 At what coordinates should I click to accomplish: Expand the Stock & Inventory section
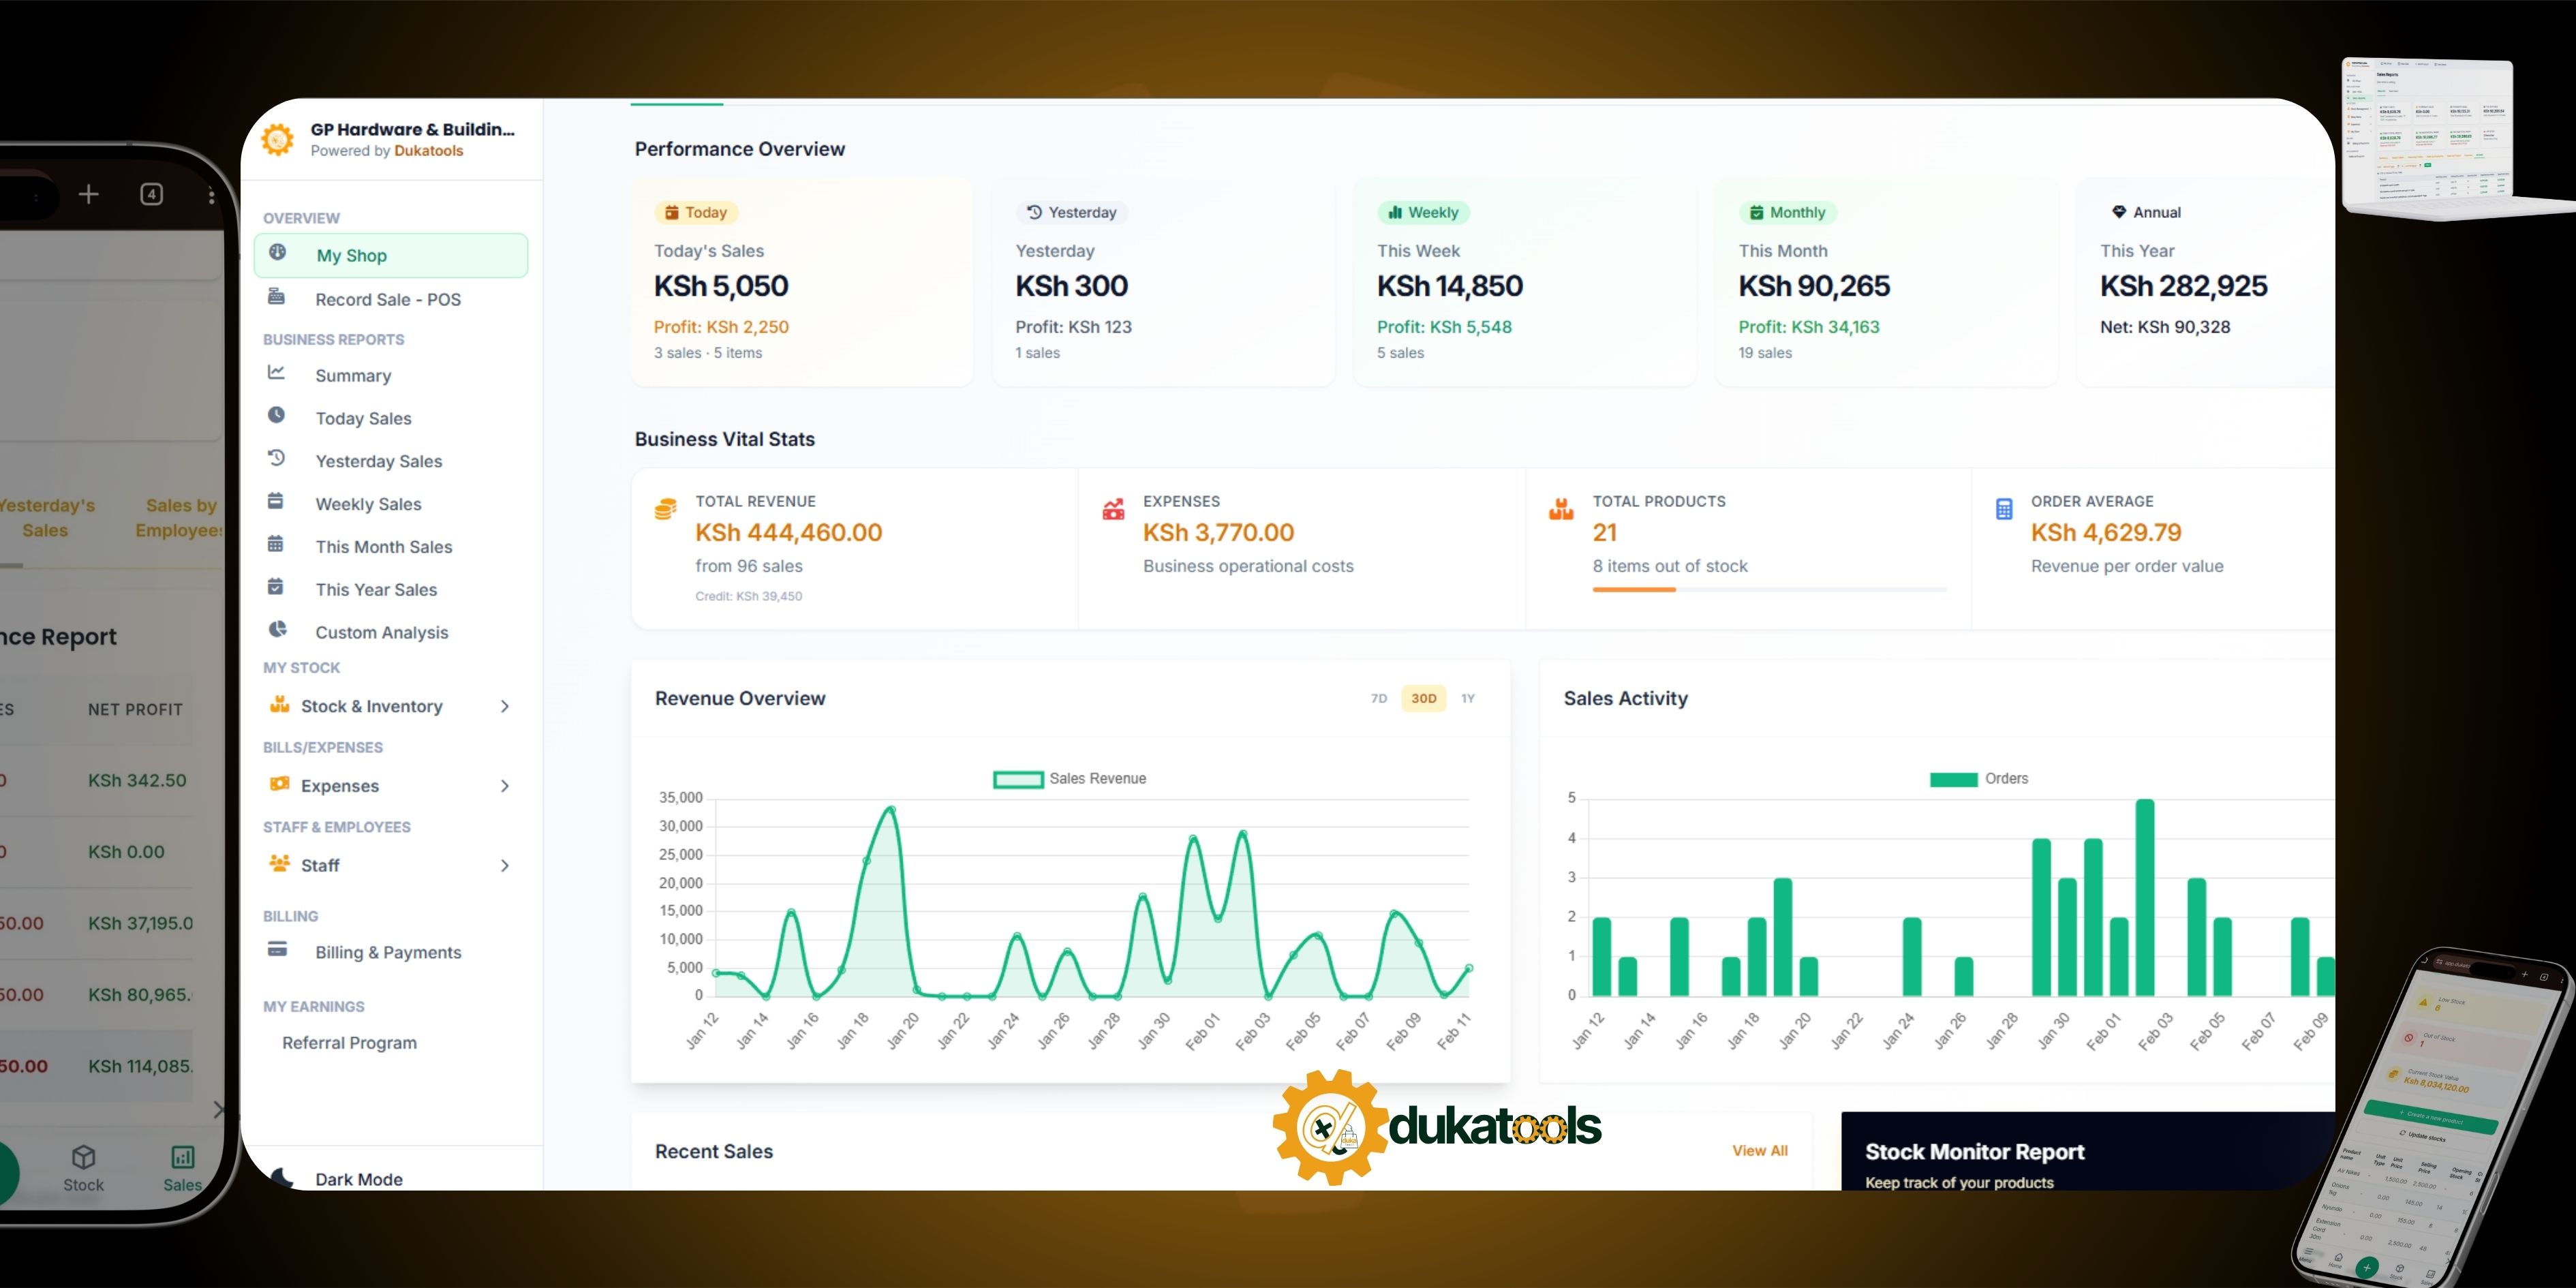coord(506,706)
